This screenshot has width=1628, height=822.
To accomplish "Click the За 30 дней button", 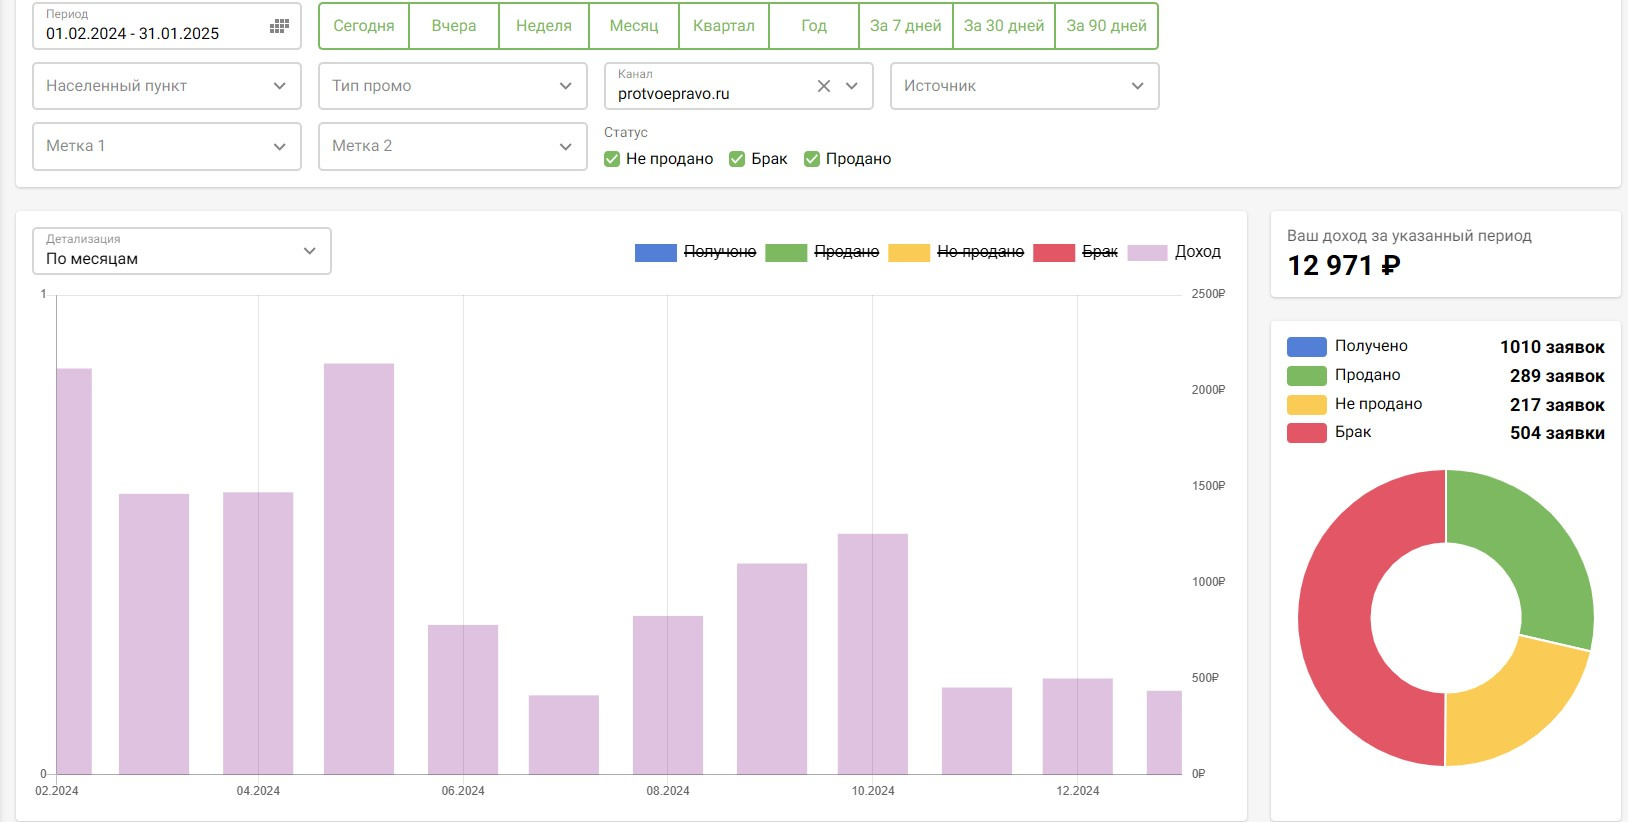I will click(x=1004, y=26).
